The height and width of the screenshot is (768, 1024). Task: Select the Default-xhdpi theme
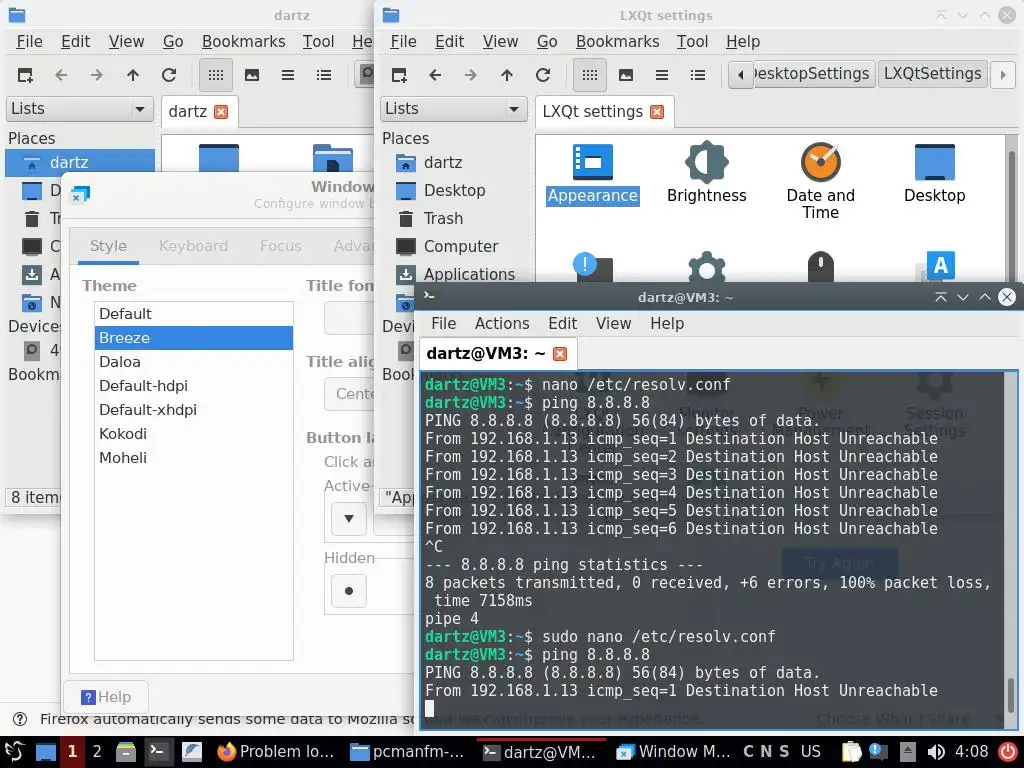194,410
